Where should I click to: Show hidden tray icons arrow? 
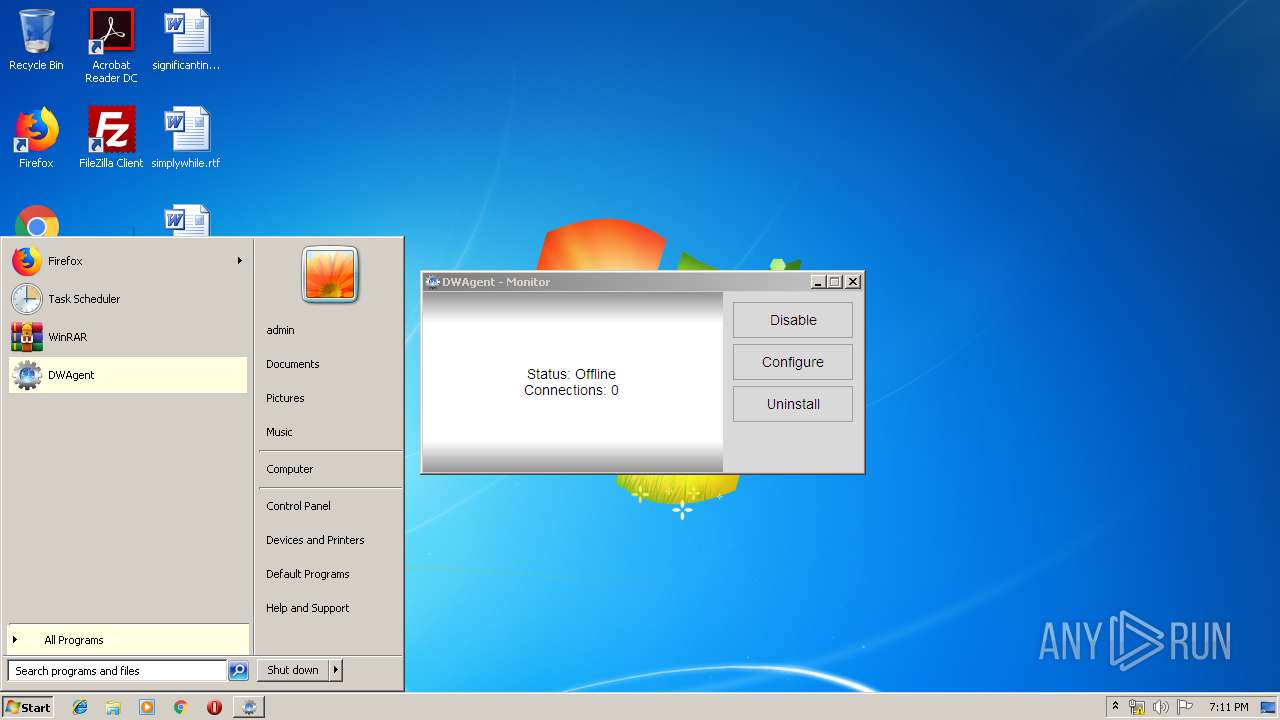coord(1115,707)
